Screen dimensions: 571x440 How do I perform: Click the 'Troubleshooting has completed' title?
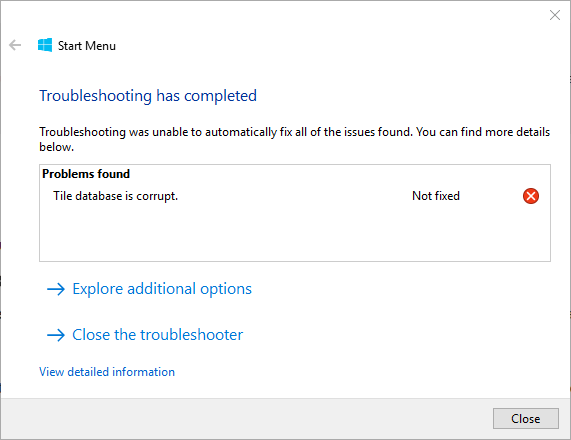(148, 96)
